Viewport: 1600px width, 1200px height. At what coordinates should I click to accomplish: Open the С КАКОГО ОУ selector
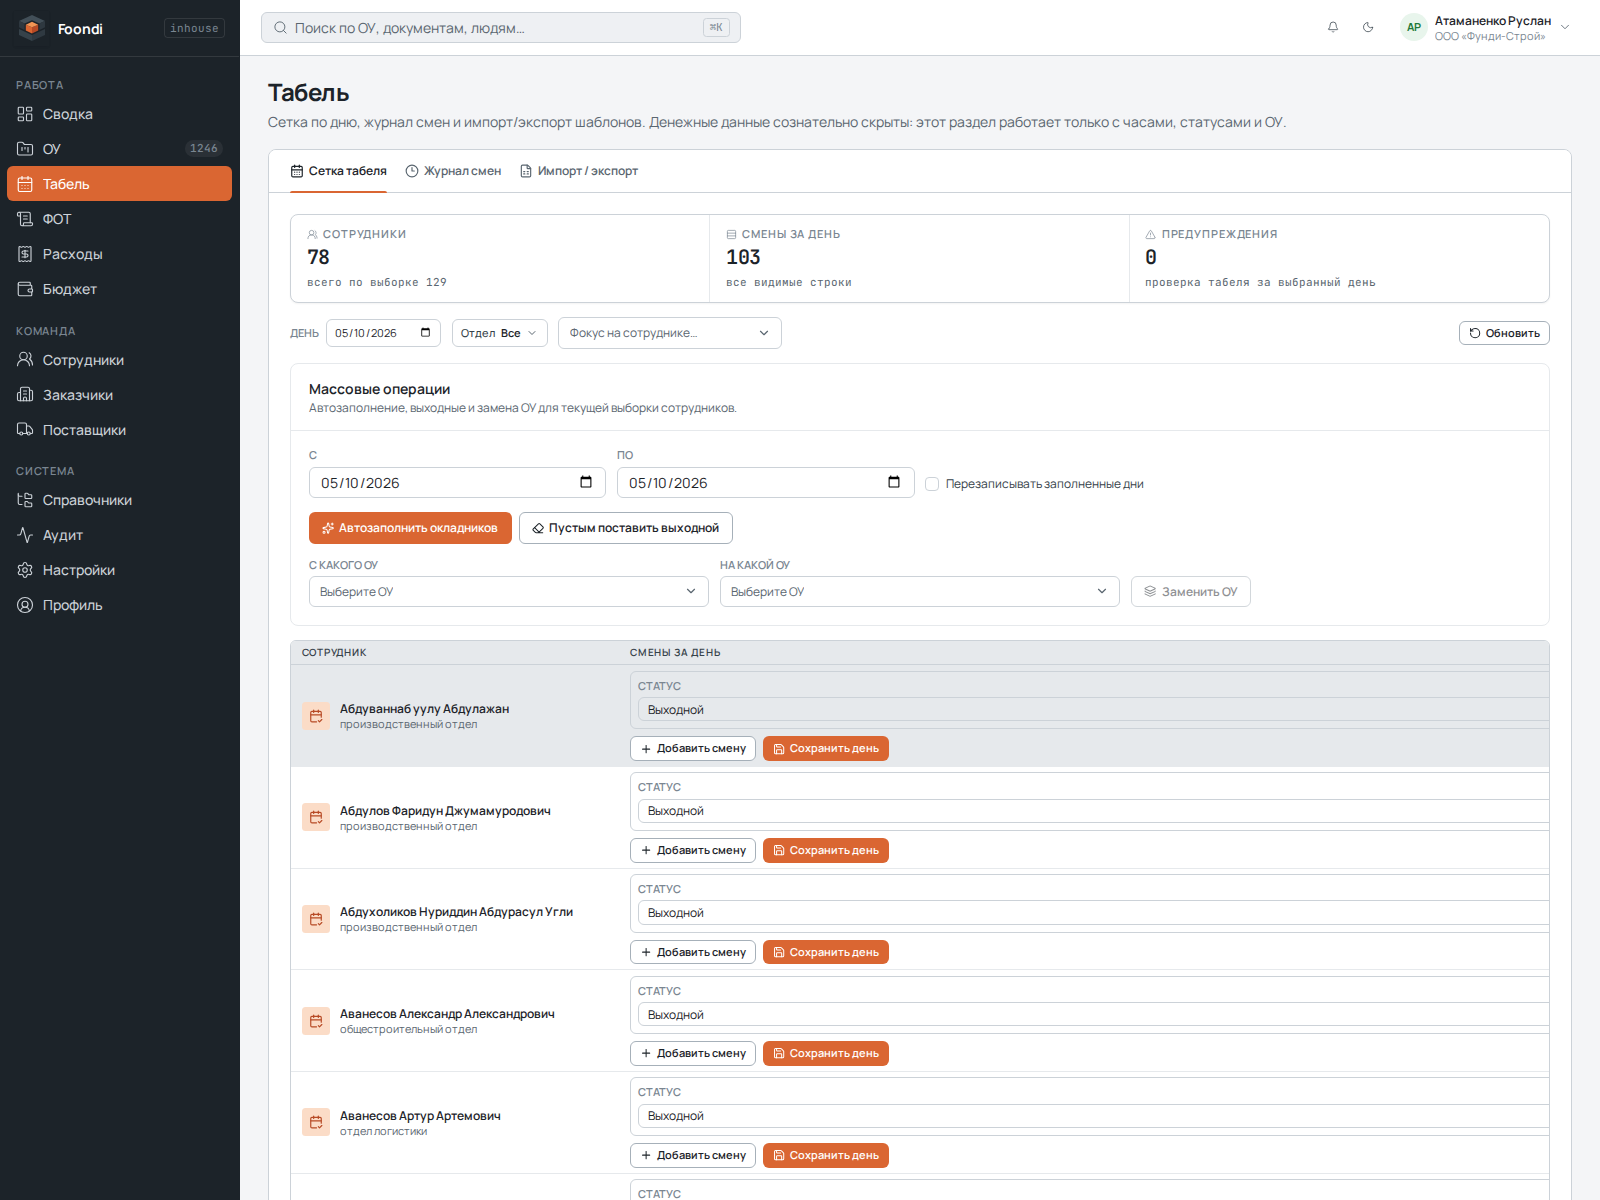pyautogui.click(x=509, y=592)
